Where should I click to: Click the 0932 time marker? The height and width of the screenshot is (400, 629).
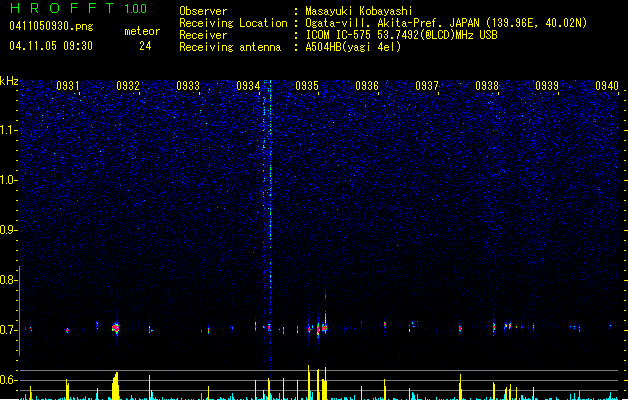tap(128, 86)
